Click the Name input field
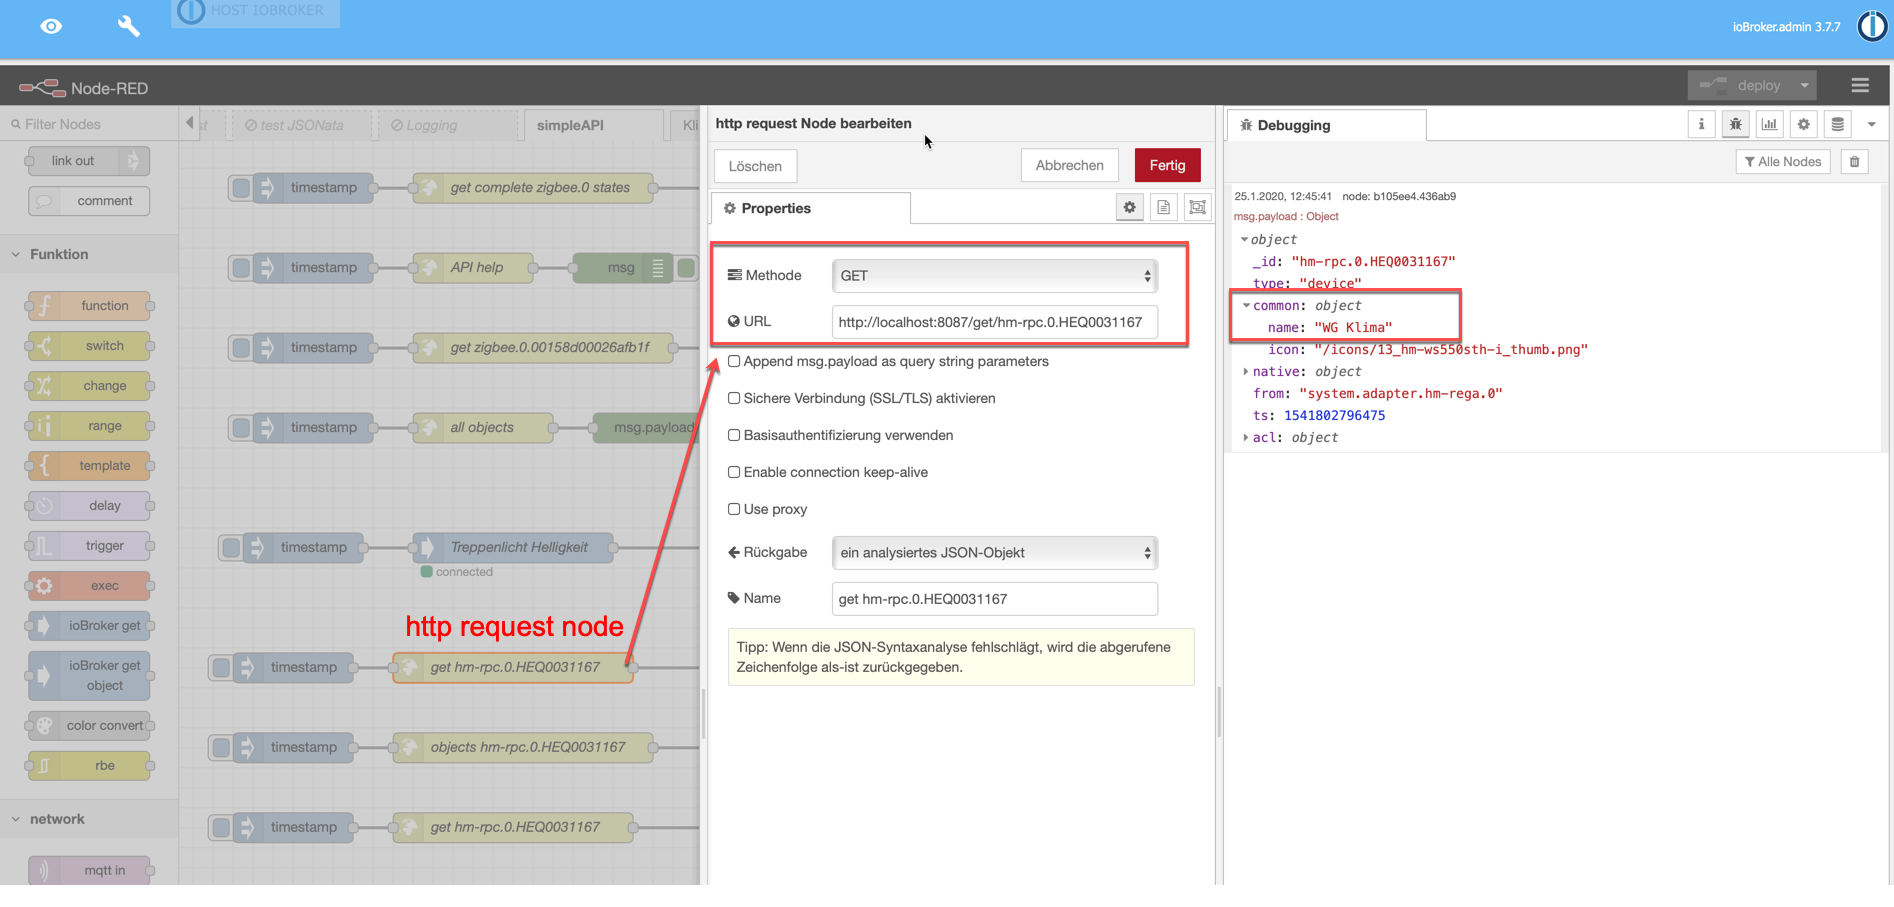The width and height of the screenshot is (1894, 907). click(x=995, y=599)
